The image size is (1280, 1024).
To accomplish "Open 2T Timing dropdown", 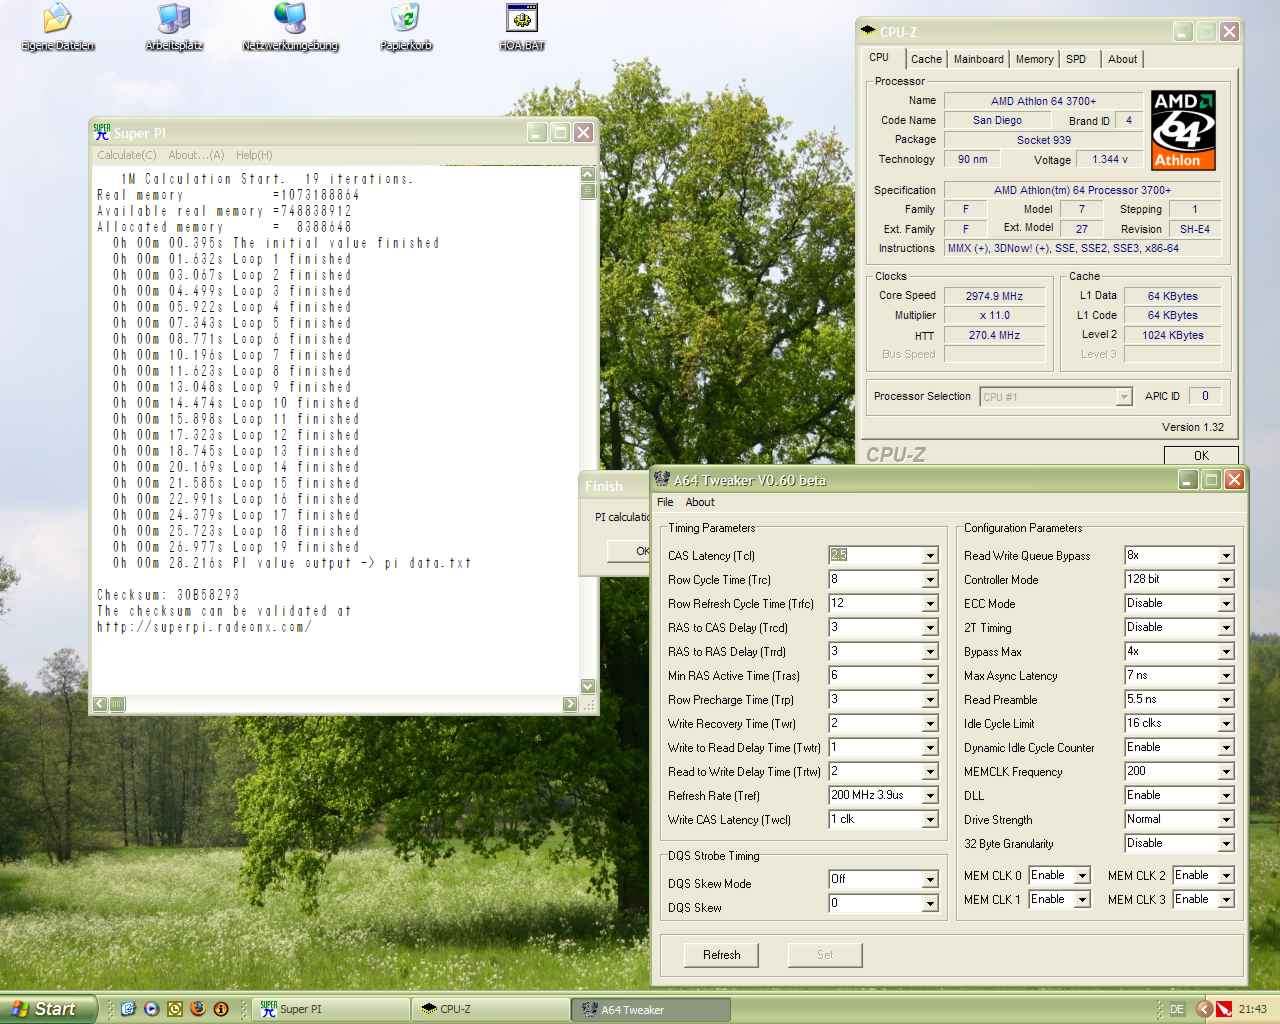I will [1226, 628].
